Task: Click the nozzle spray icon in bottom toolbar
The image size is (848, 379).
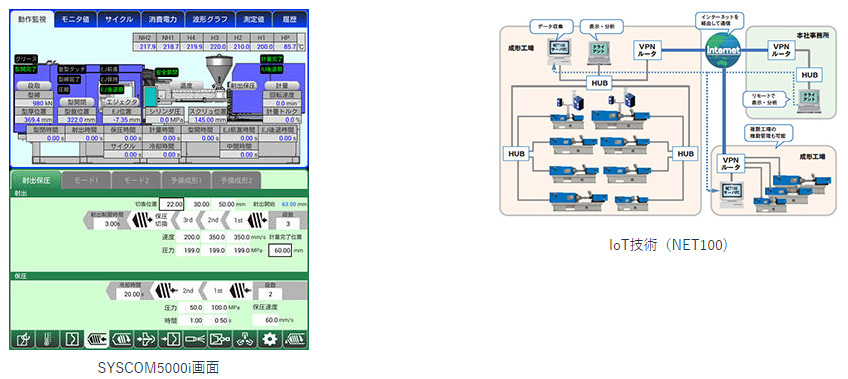Action: coord(195,339)
